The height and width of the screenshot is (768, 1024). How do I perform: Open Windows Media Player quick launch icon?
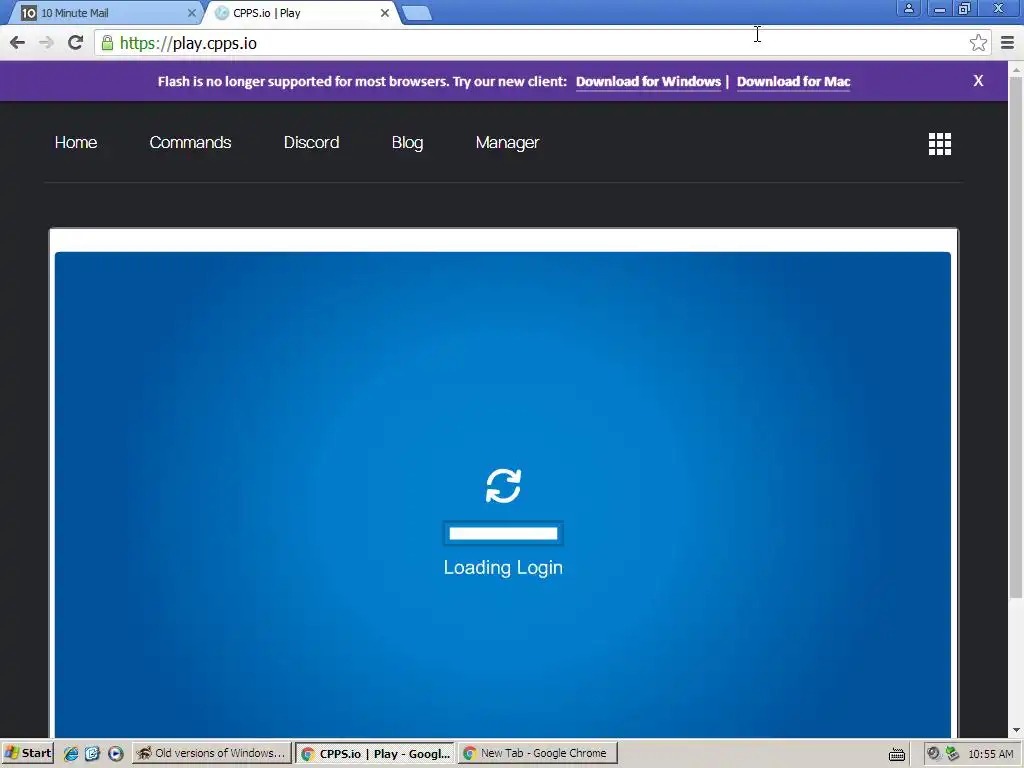(x=116, y=754)
